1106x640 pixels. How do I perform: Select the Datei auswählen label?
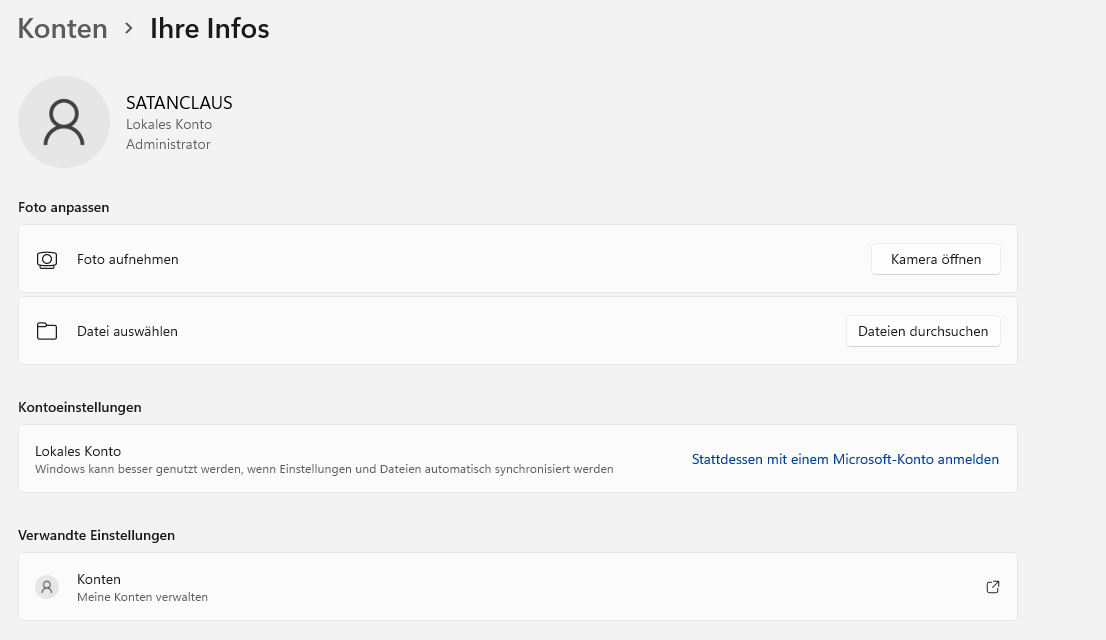(127, 331)
